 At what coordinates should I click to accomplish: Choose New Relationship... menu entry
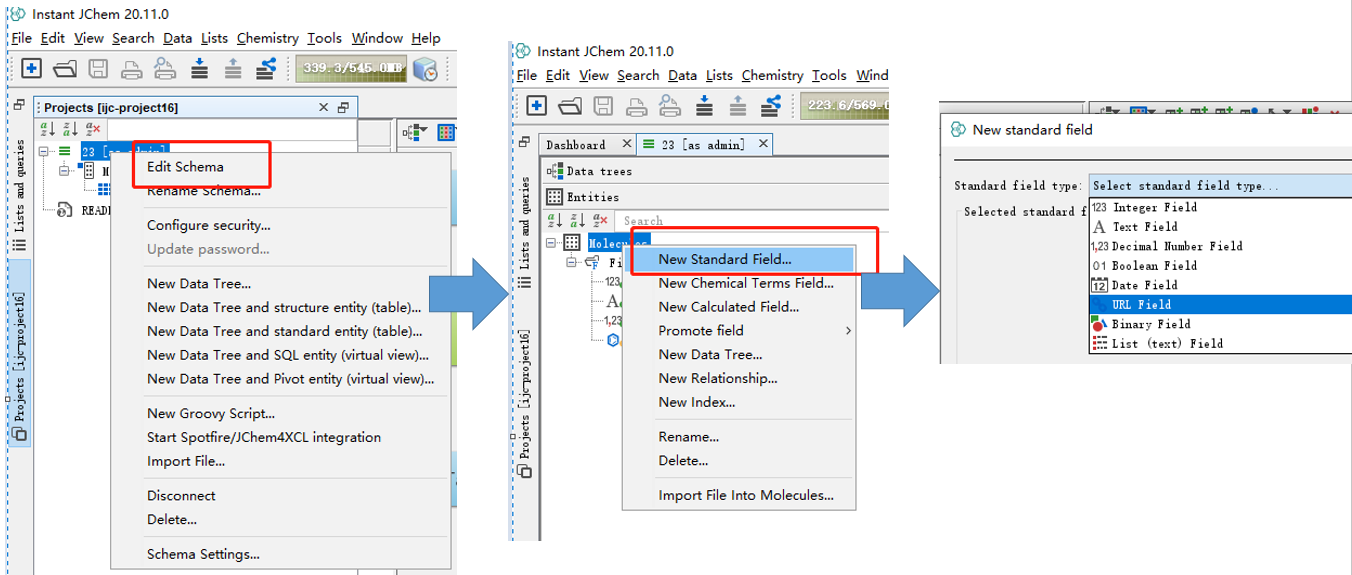717,378
